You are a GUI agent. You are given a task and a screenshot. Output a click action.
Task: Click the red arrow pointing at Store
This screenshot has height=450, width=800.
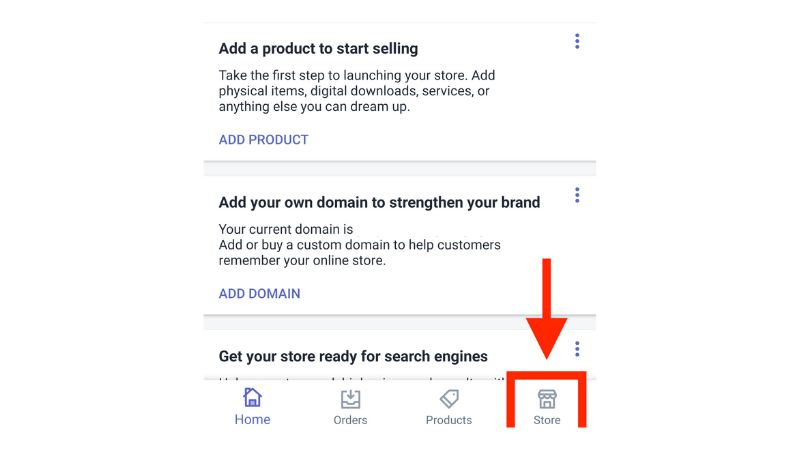pos(546,309)
